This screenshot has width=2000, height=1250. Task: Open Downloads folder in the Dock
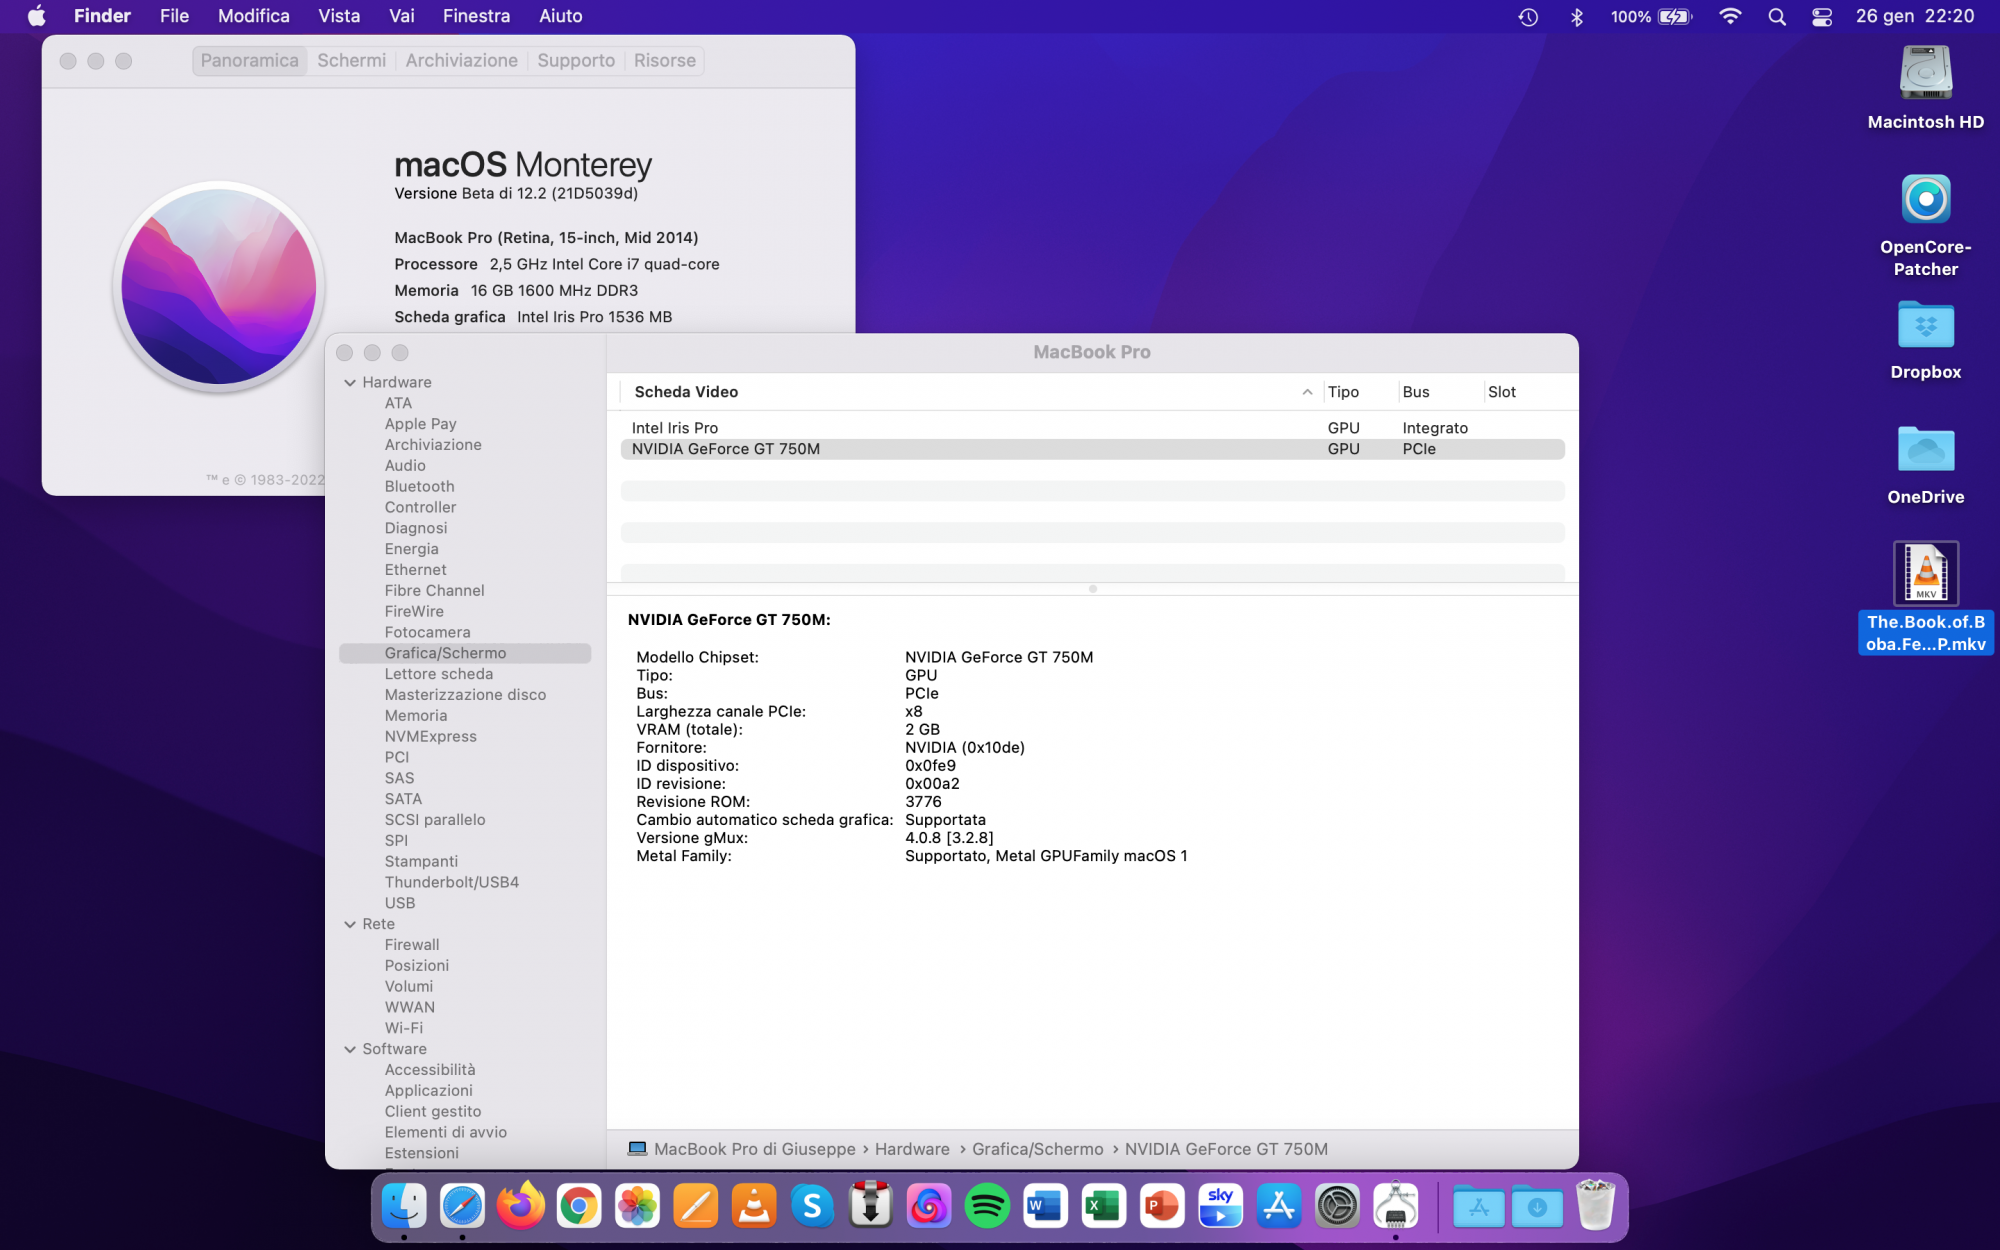click(x=1537, y=1206)
